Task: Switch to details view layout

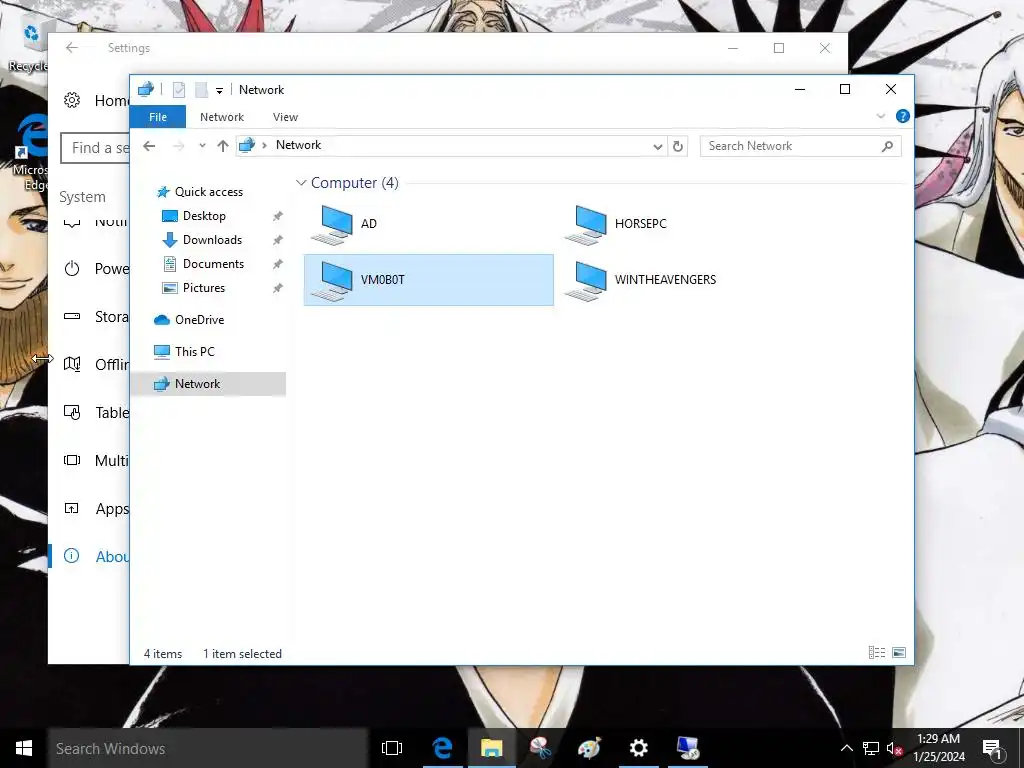Action: click(x=877, y=652)
